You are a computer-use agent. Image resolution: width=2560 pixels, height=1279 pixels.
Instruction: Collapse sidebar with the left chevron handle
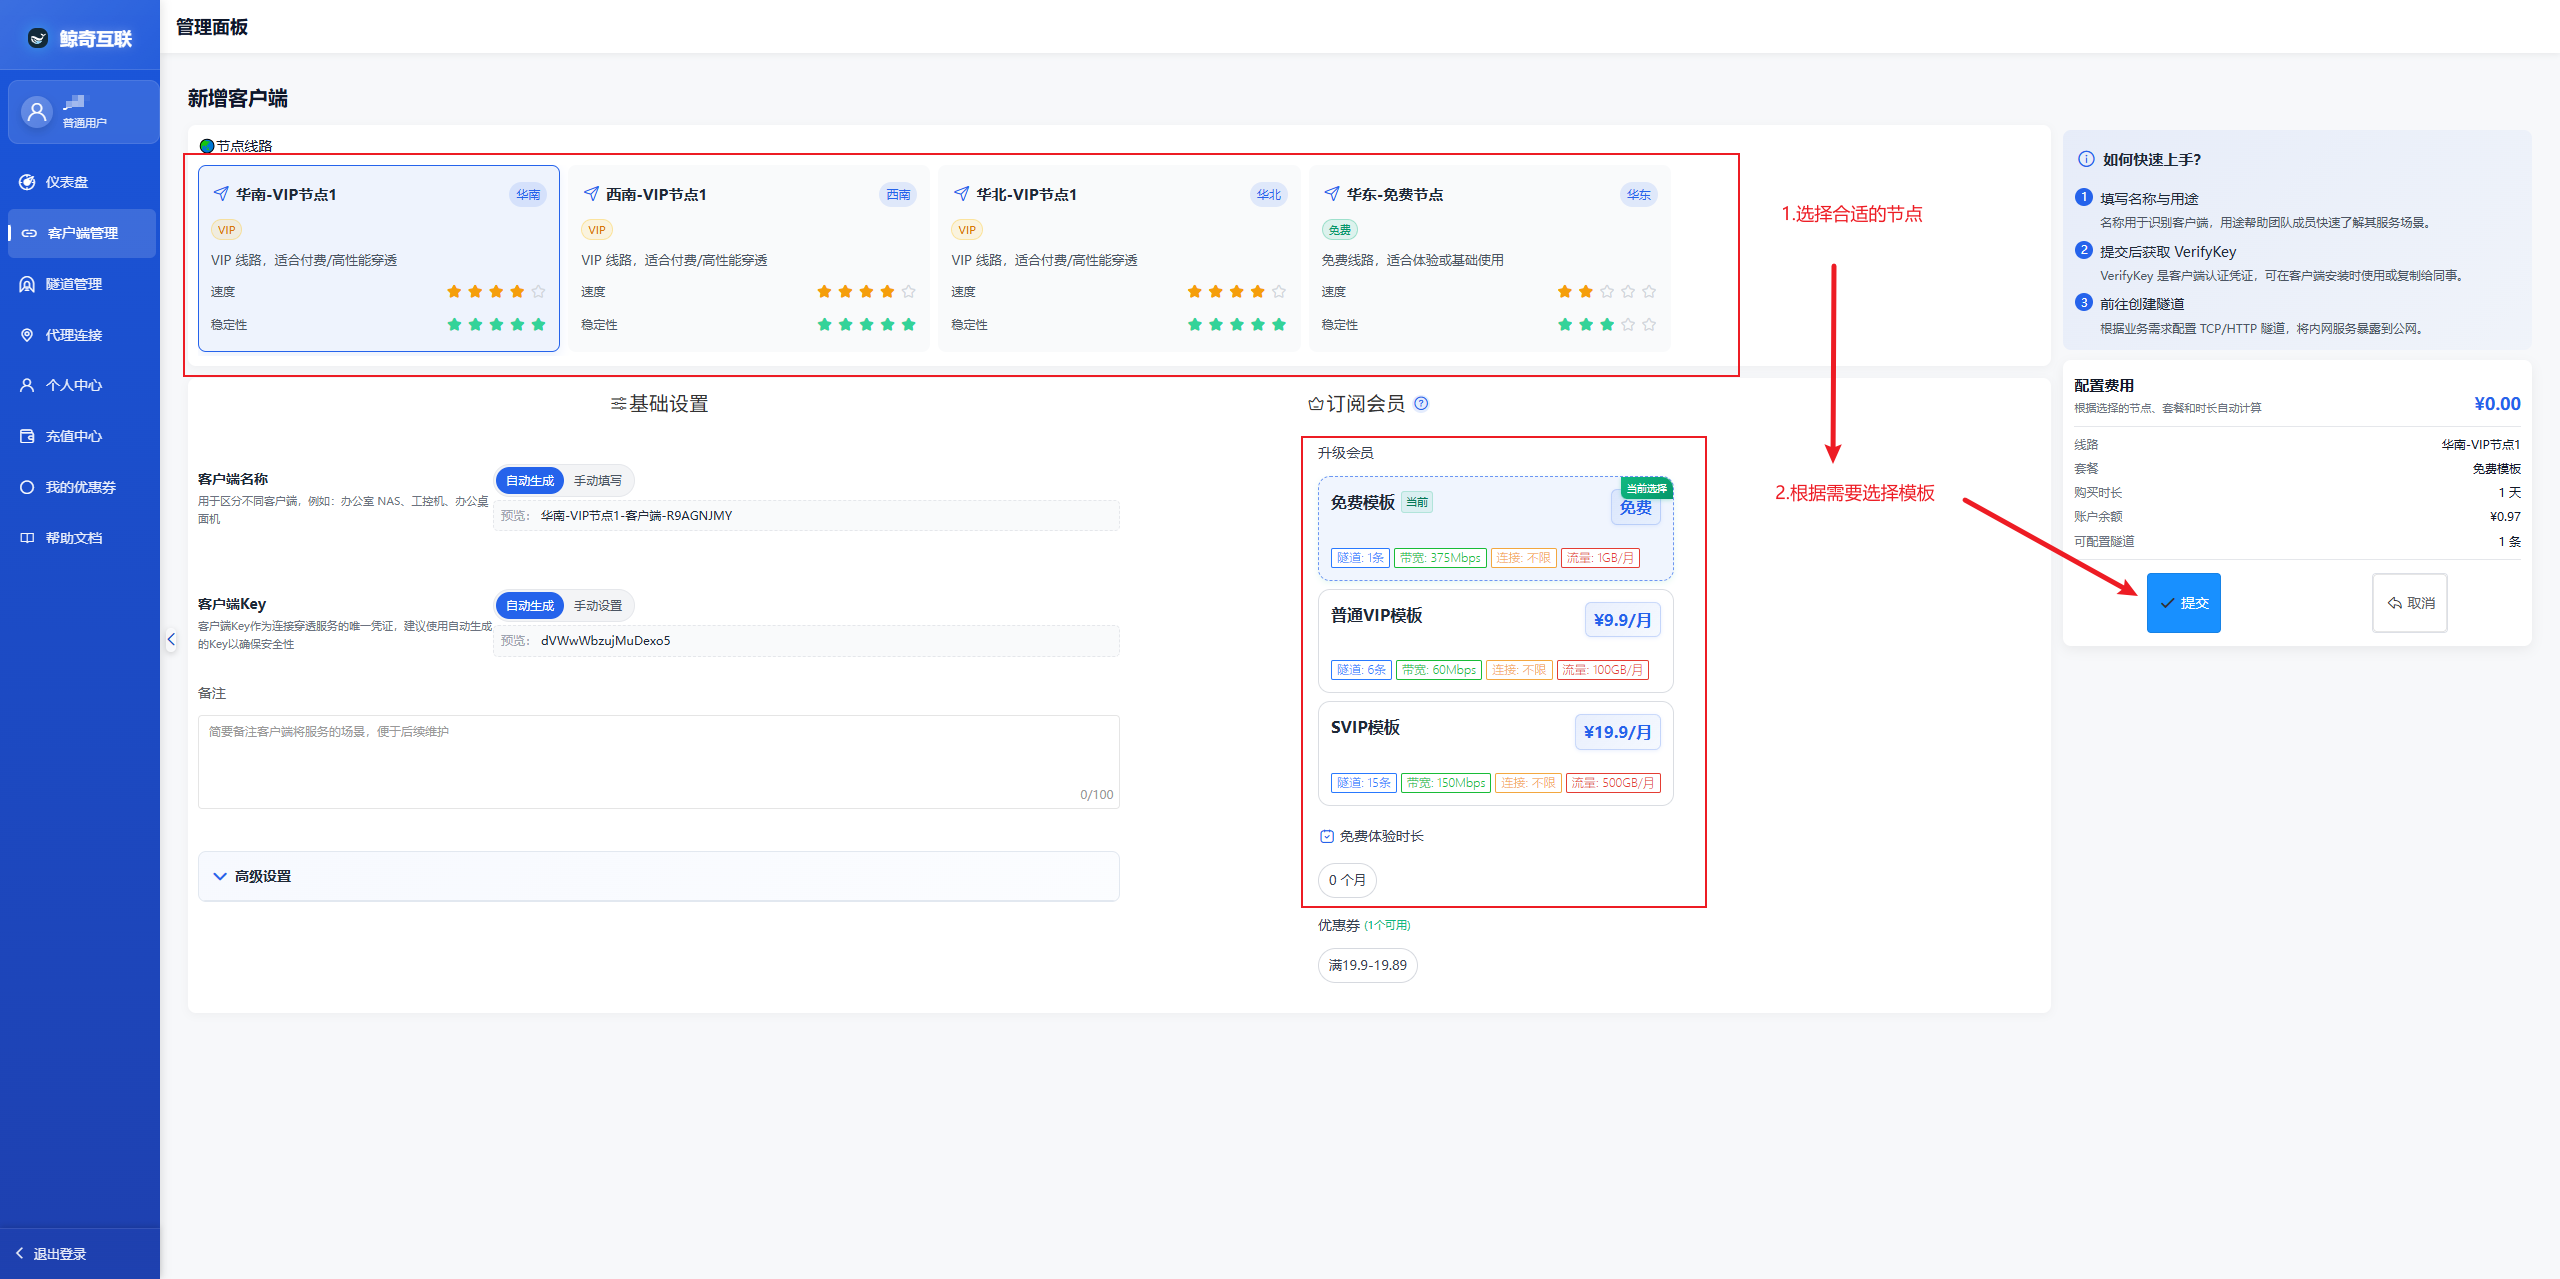click(x=171, y=639)
